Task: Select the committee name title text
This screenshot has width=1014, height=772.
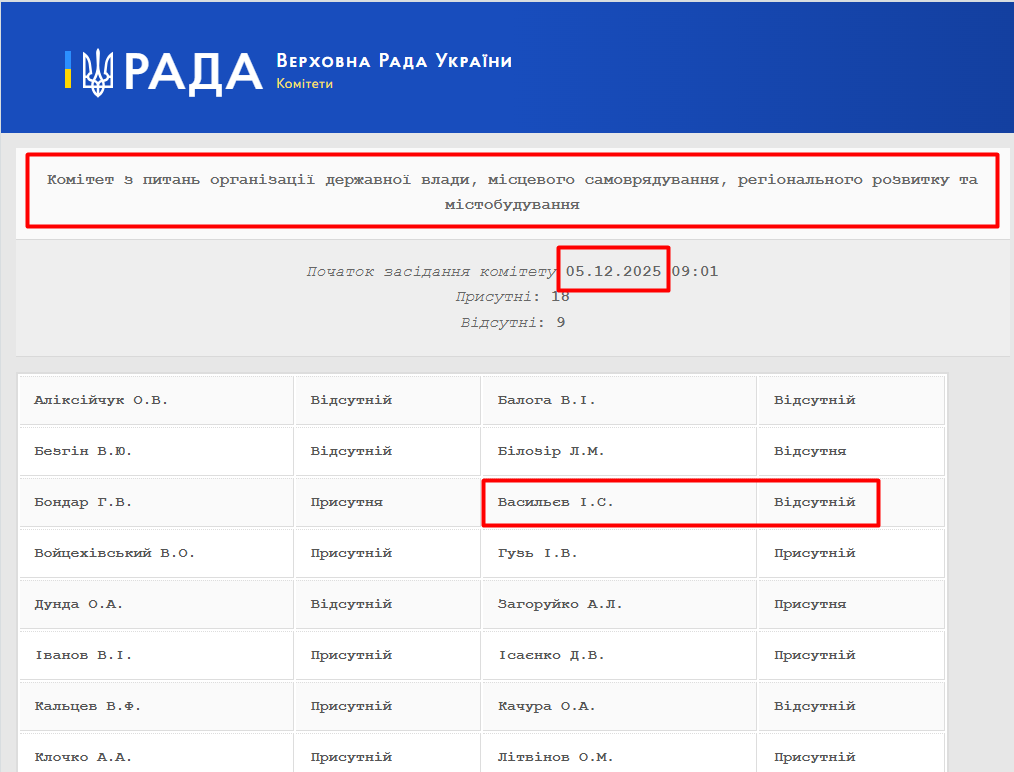Action: pos(512,192)
